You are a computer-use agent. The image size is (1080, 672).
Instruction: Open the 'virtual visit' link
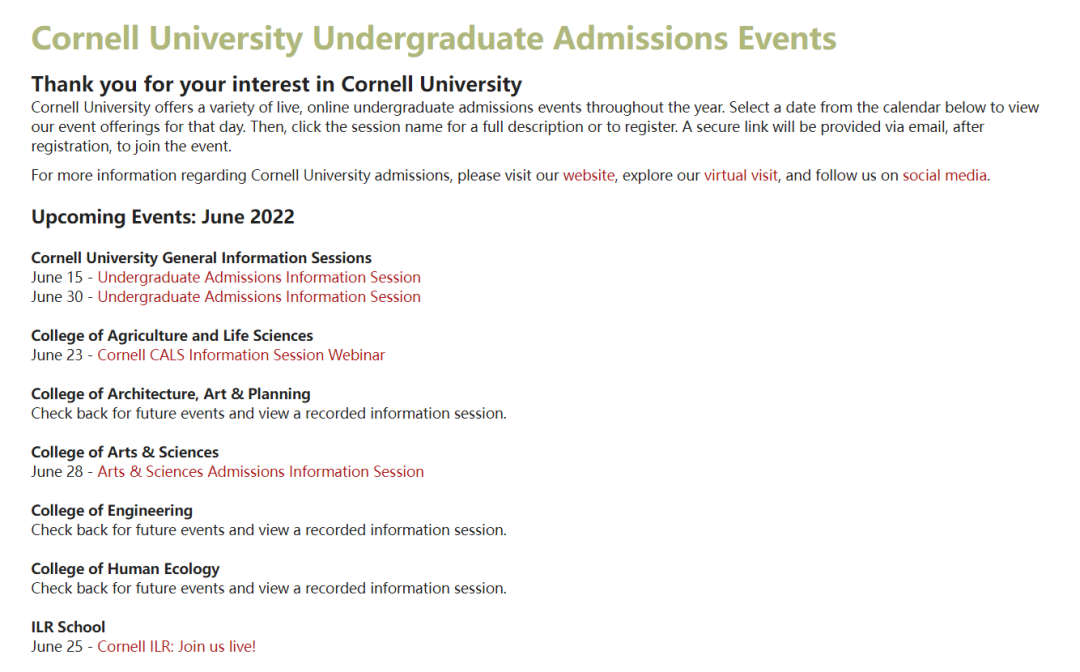click(740, 176)
